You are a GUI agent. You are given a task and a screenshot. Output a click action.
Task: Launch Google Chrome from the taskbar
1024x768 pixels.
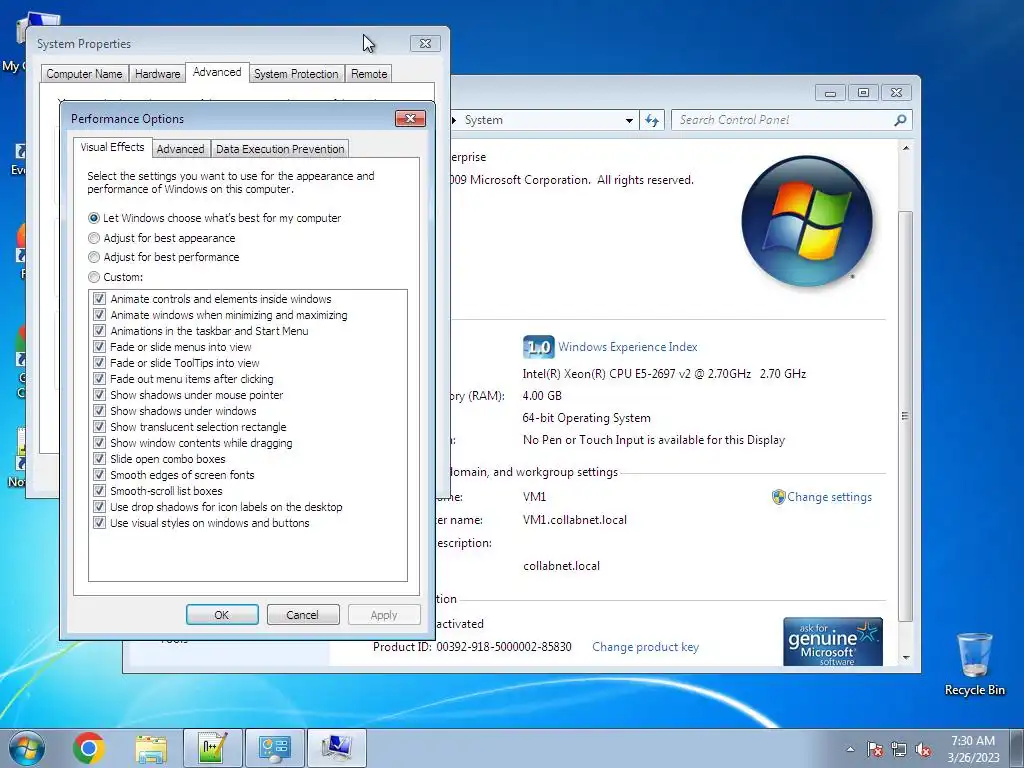89,748
